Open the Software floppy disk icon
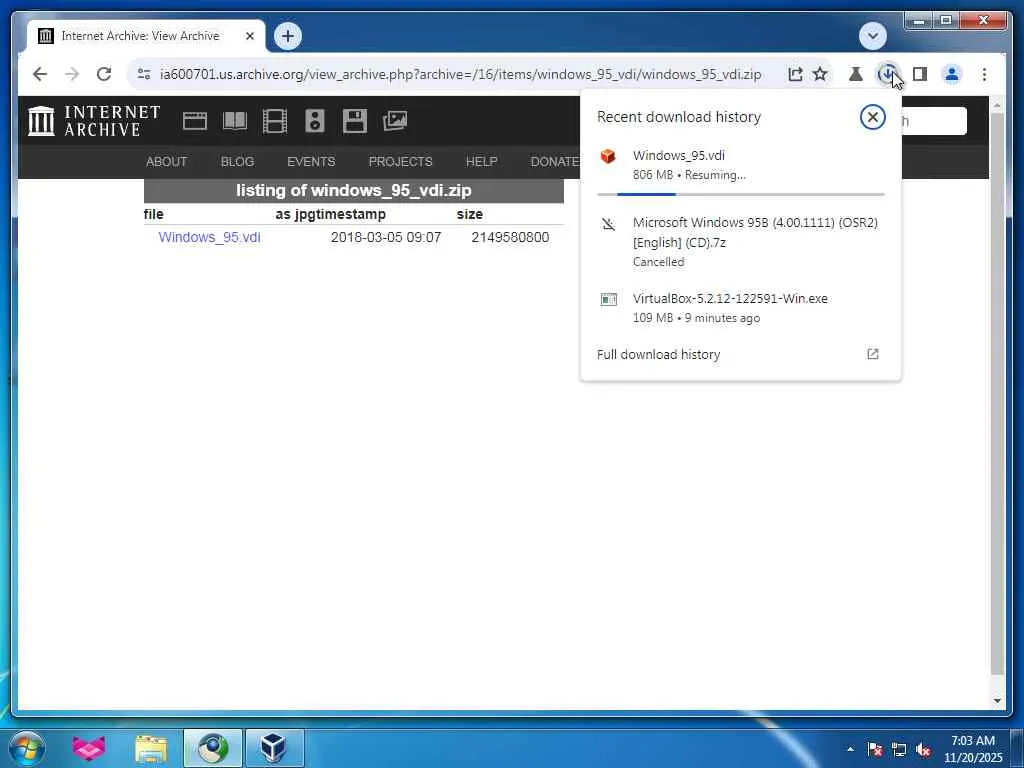 coord(355,121)
